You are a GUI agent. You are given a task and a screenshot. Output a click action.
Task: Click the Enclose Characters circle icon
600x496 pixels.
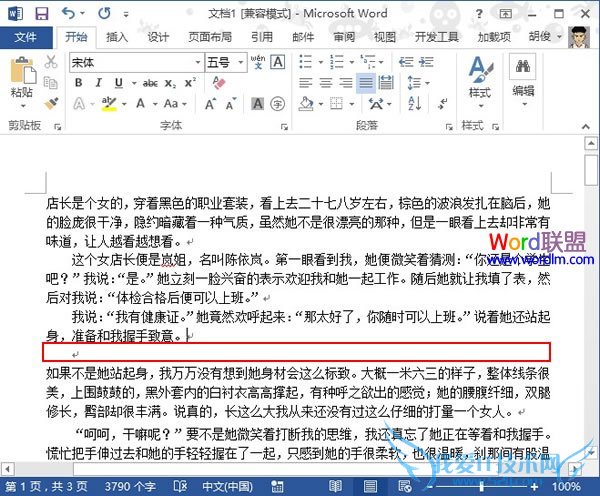277,103
